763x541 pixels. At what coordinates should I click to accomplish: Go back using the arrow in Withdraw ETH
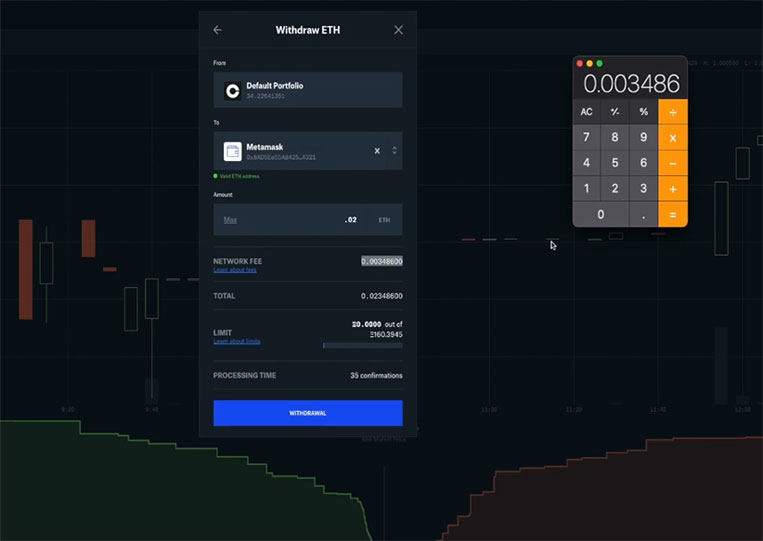point(218,30)
